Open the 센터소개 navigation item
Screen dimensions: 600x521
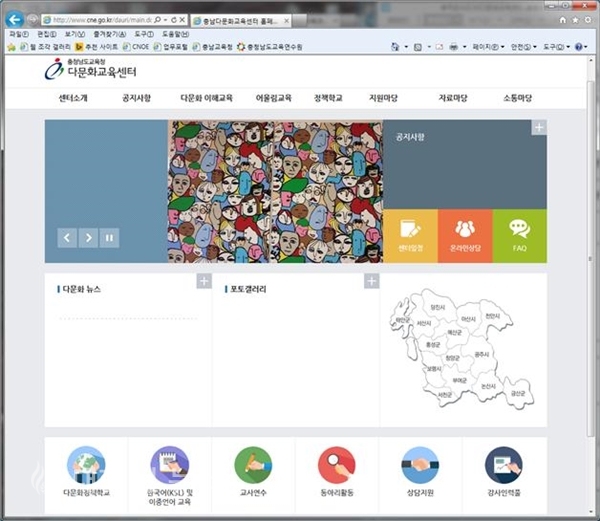(x=73, y=98)
